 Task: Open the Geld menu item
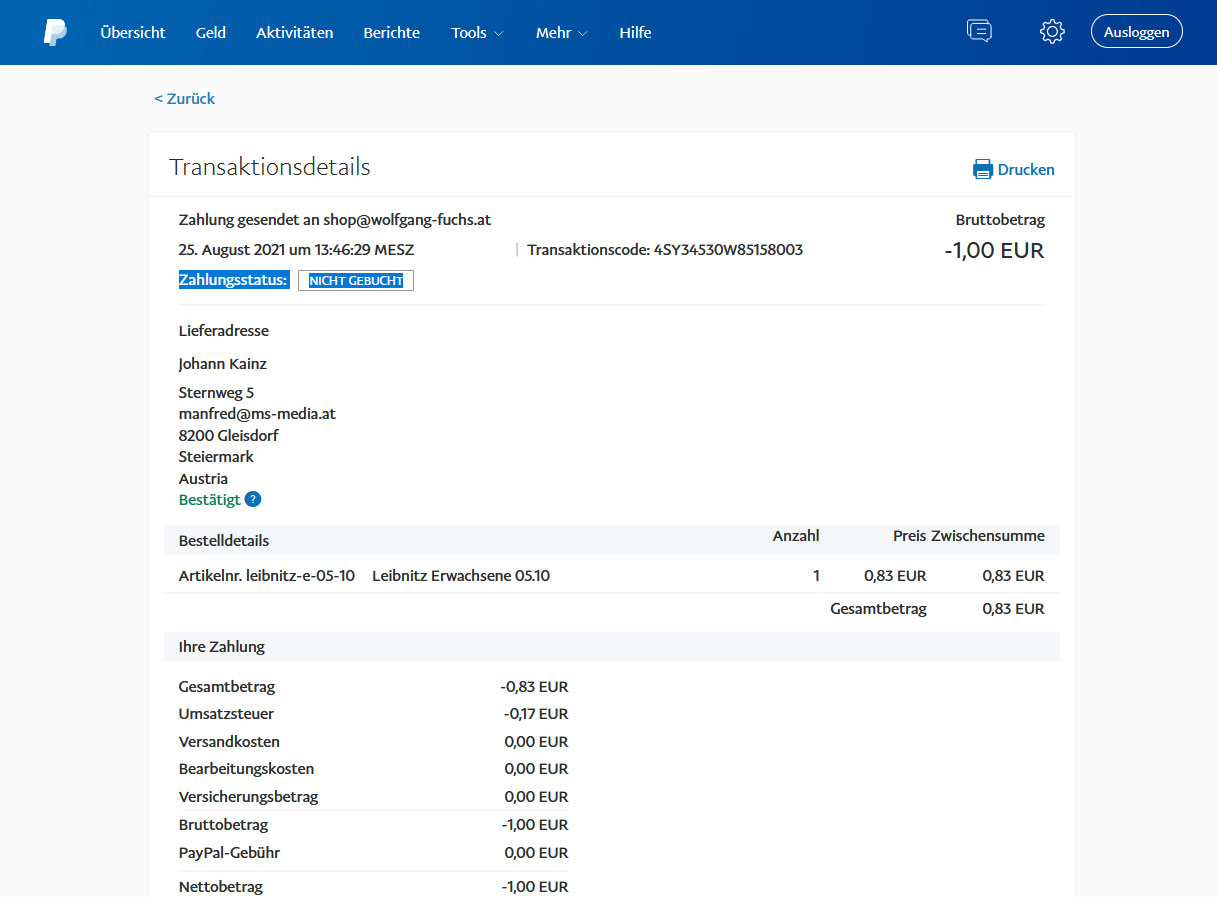(x=211, y=33)
